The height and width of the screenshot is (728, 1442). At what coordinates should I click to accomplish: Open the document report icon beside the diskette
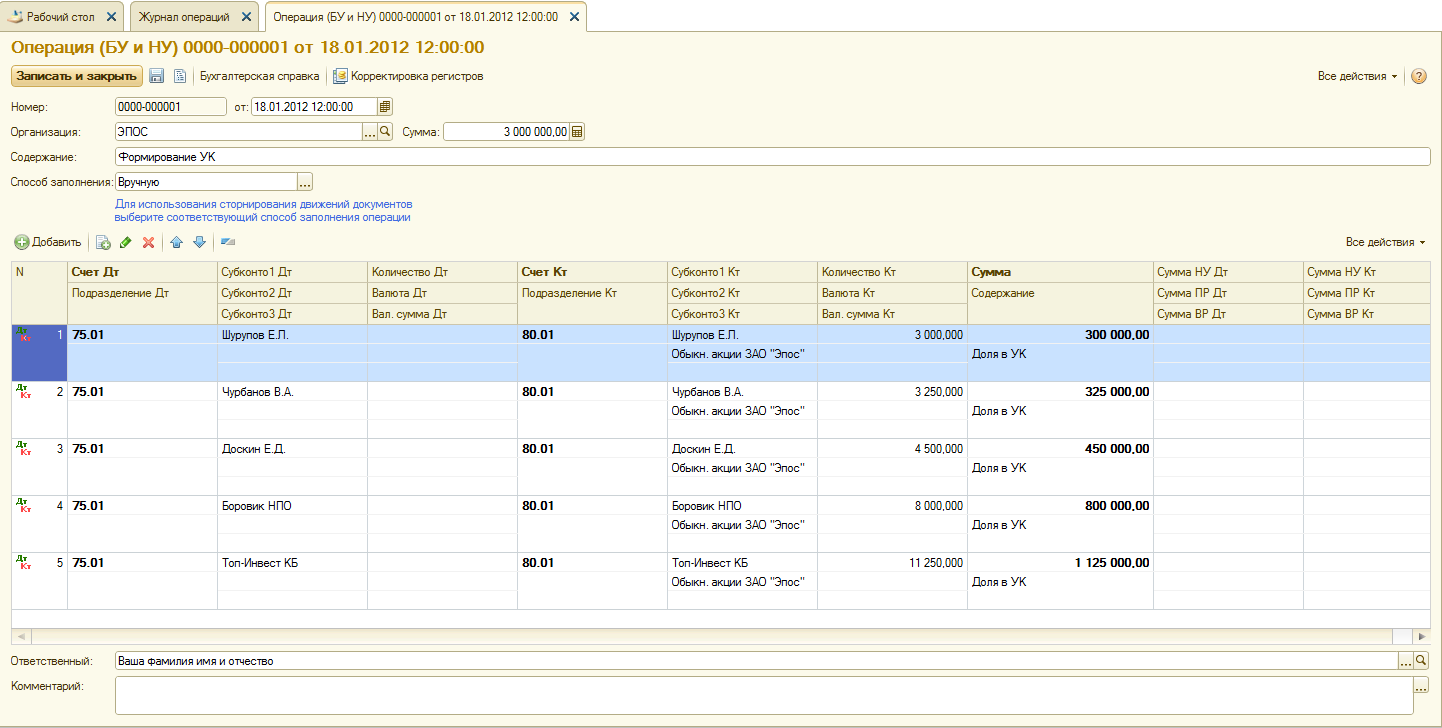coord(180,76)
